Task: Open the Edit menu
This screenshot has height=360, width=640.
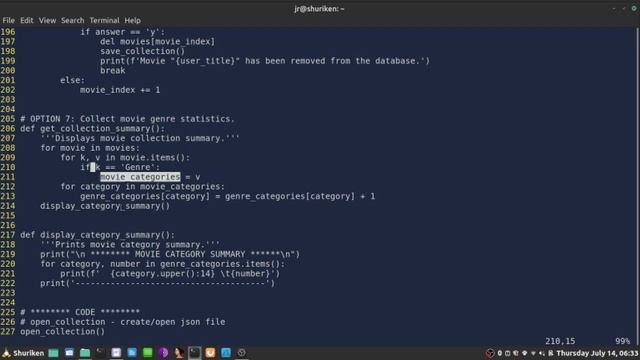Action: pos(27,20)
